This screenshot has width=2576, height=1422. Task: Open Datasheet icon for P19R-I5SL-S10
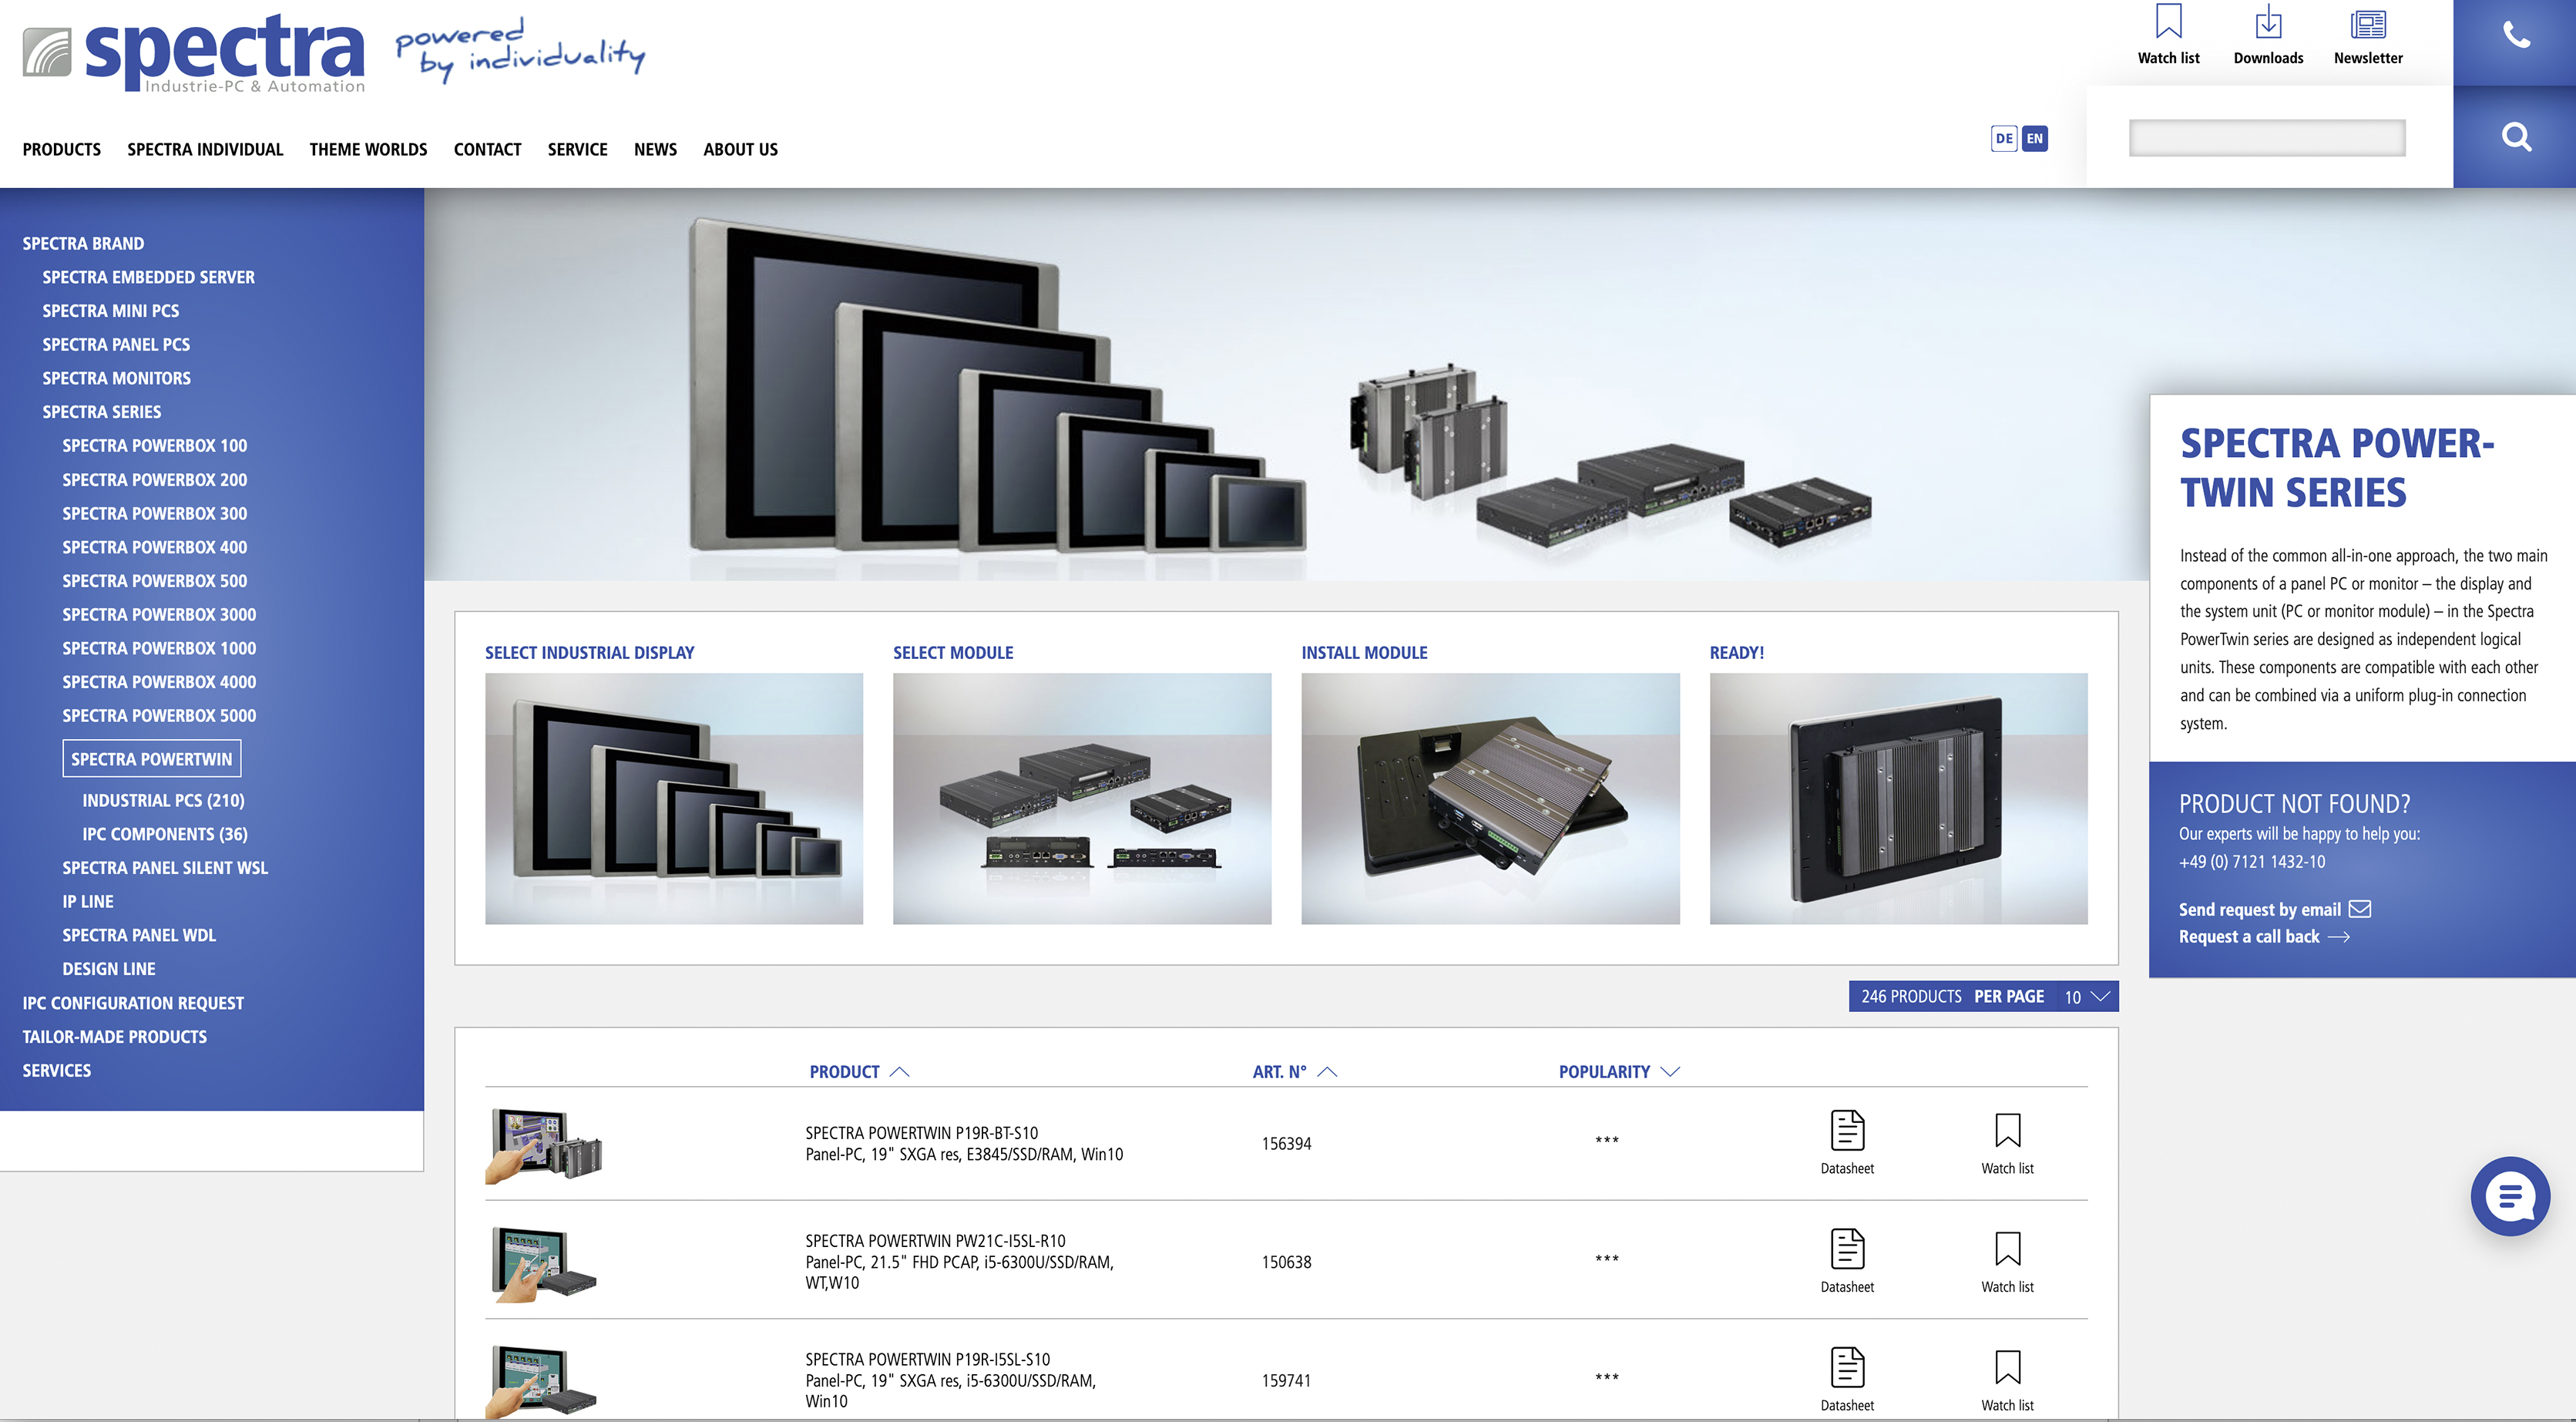1847,1367
